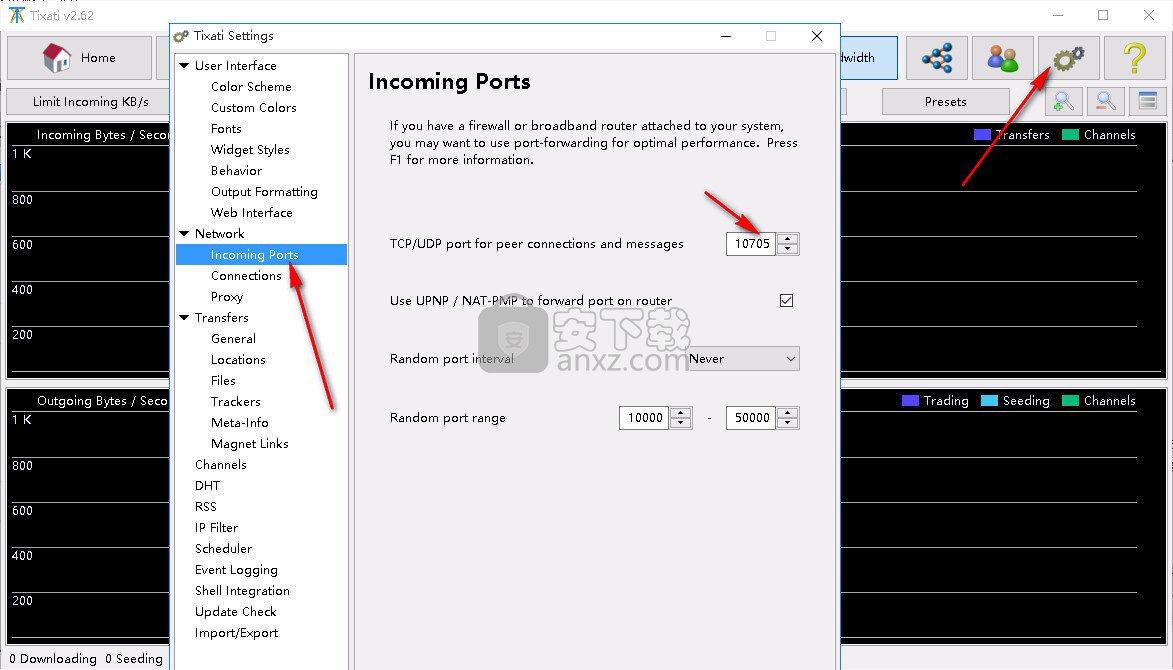
Task: Collapse the Transfers tree section
Action: pos(184,318)
